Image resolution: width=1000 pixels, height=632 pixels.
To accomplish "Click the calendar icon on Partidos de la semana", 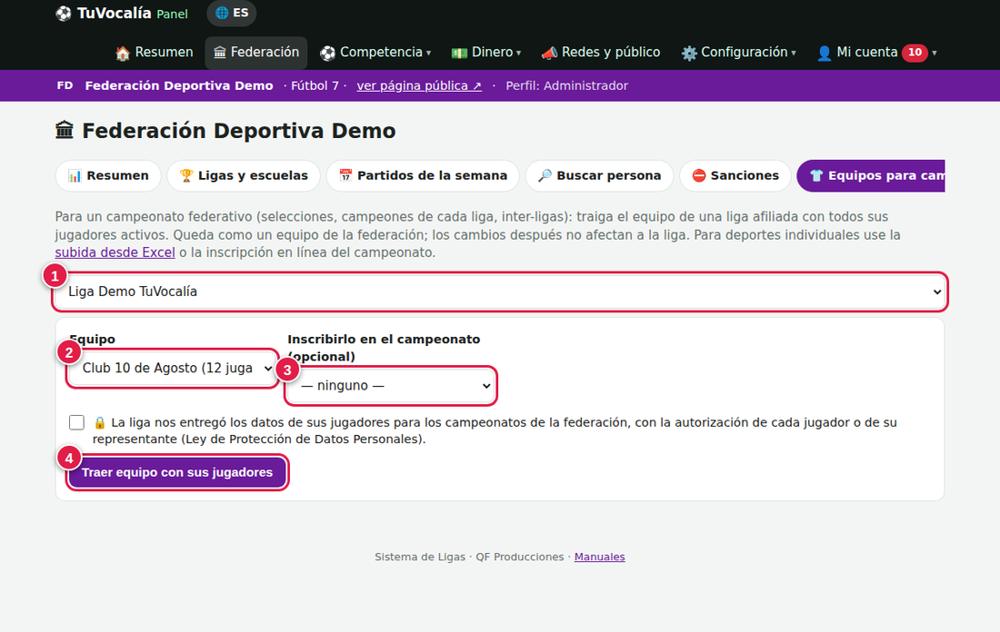I will pos(346,175).
